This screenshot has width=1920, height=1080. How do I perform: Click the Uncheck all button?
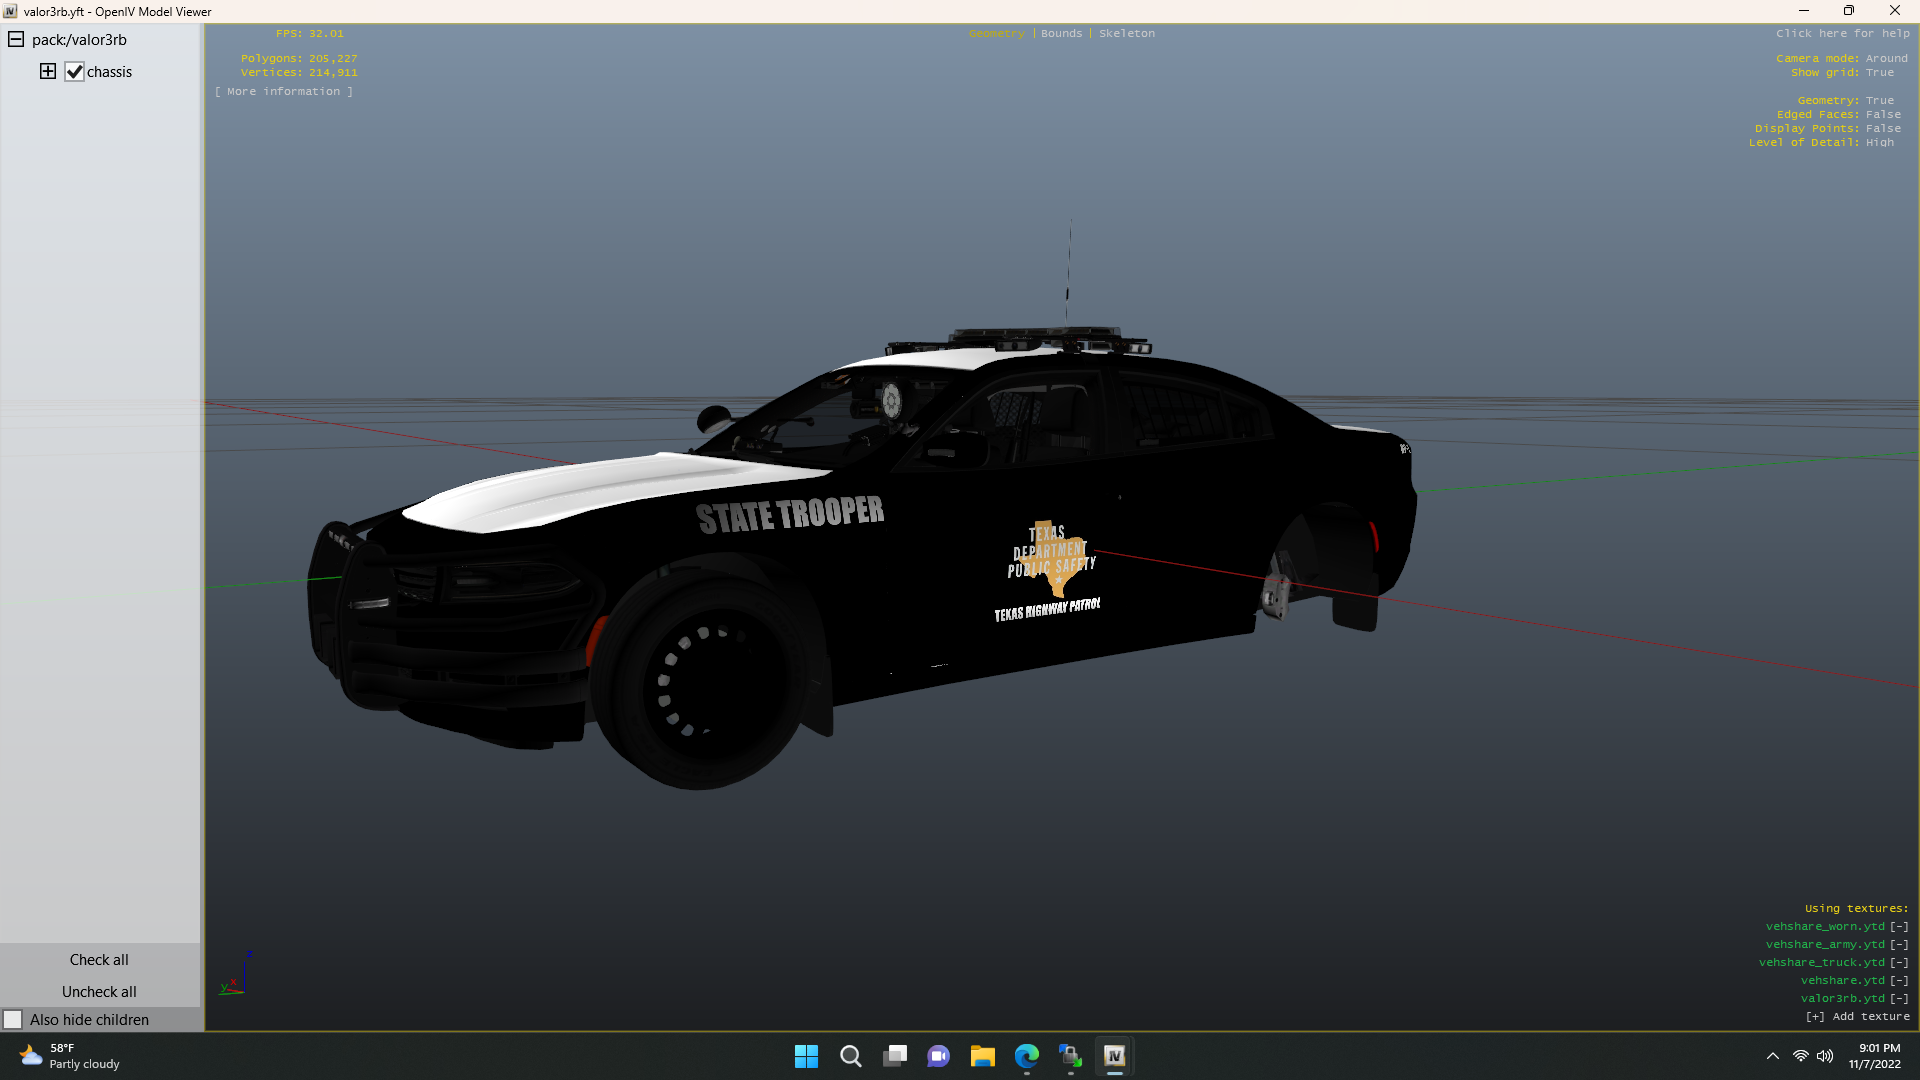[99, 991]
